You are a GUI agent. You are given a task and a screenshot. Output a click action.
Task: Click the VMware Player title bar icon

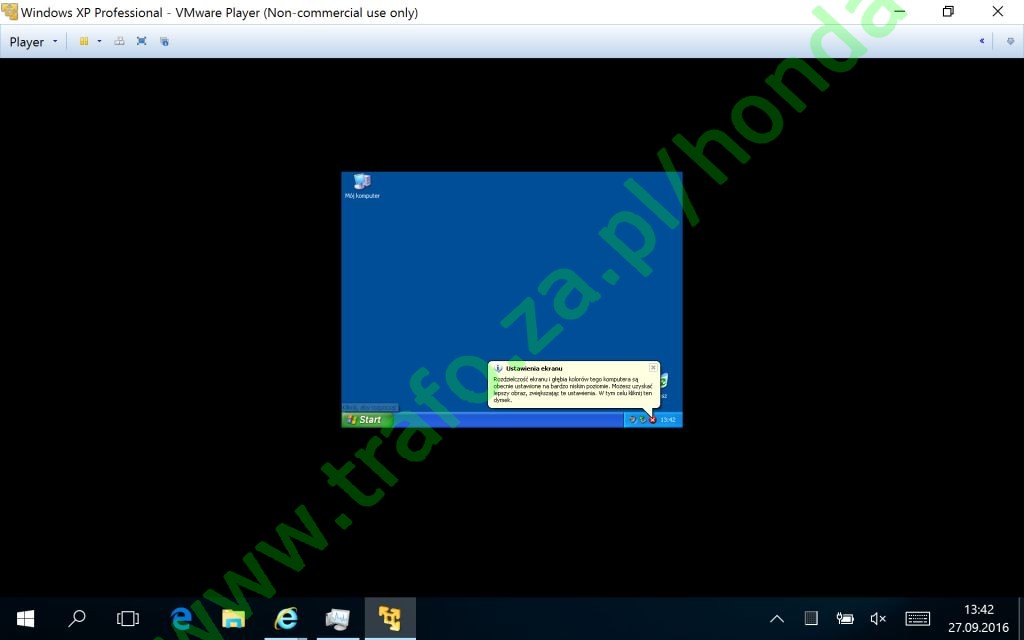[9, 12]
